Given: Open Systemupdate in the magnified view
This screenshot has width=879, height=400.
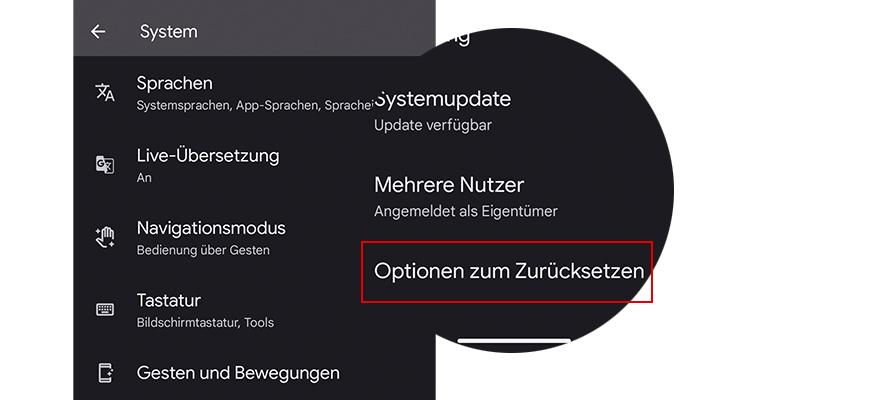Looking at the screenshot, I should (442, 99).
